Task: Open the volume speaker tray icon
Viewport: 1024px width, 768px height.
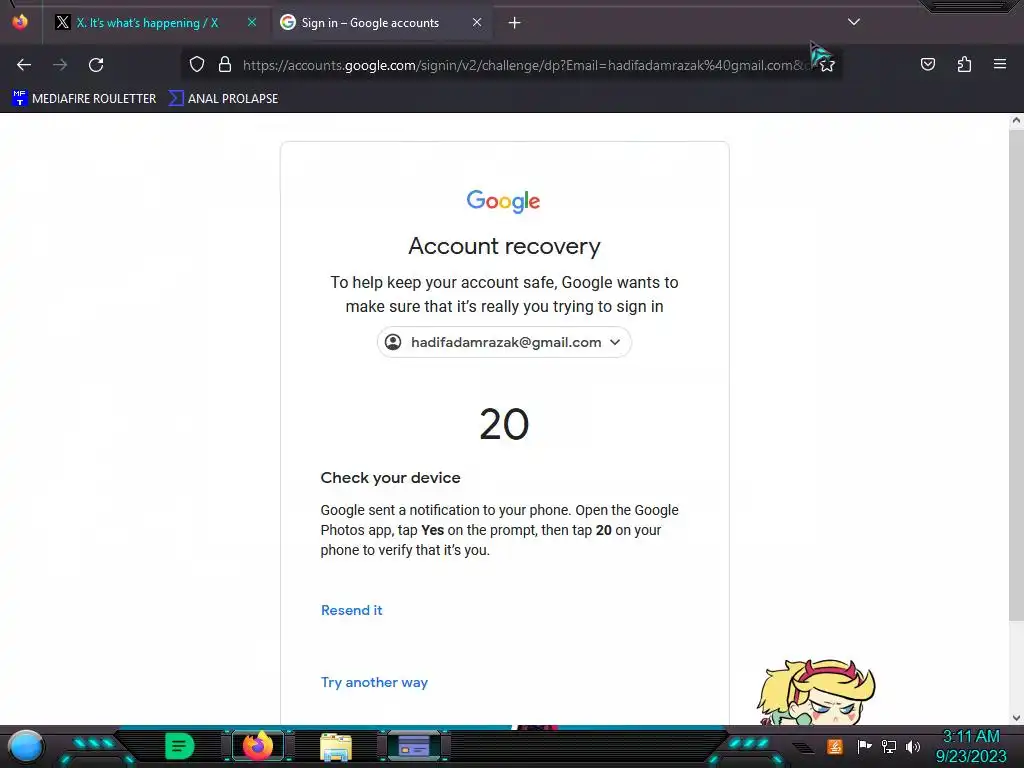Action: point(912,746)
